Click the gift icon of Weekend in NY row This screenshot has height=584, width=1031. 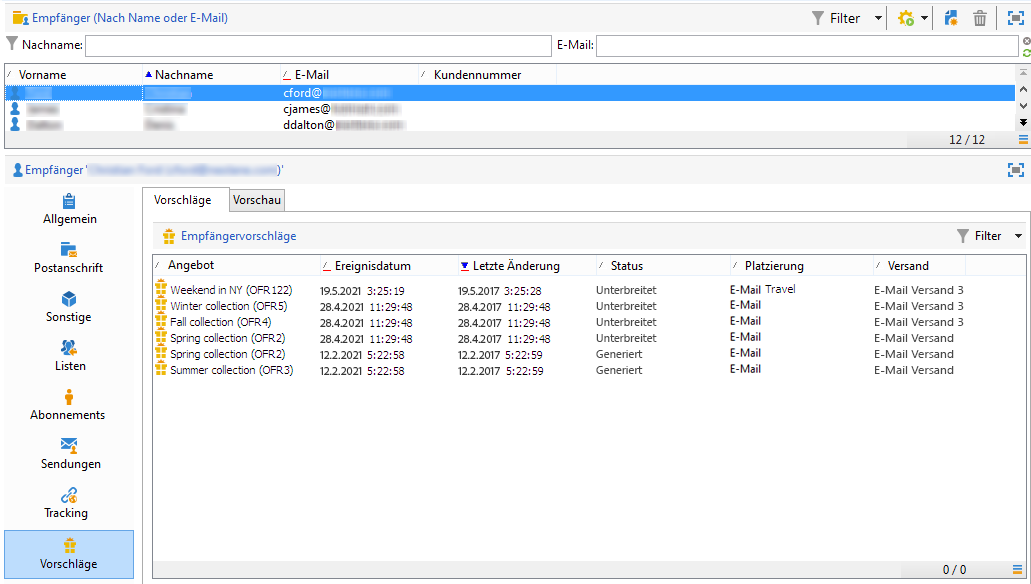pos(160,288)
